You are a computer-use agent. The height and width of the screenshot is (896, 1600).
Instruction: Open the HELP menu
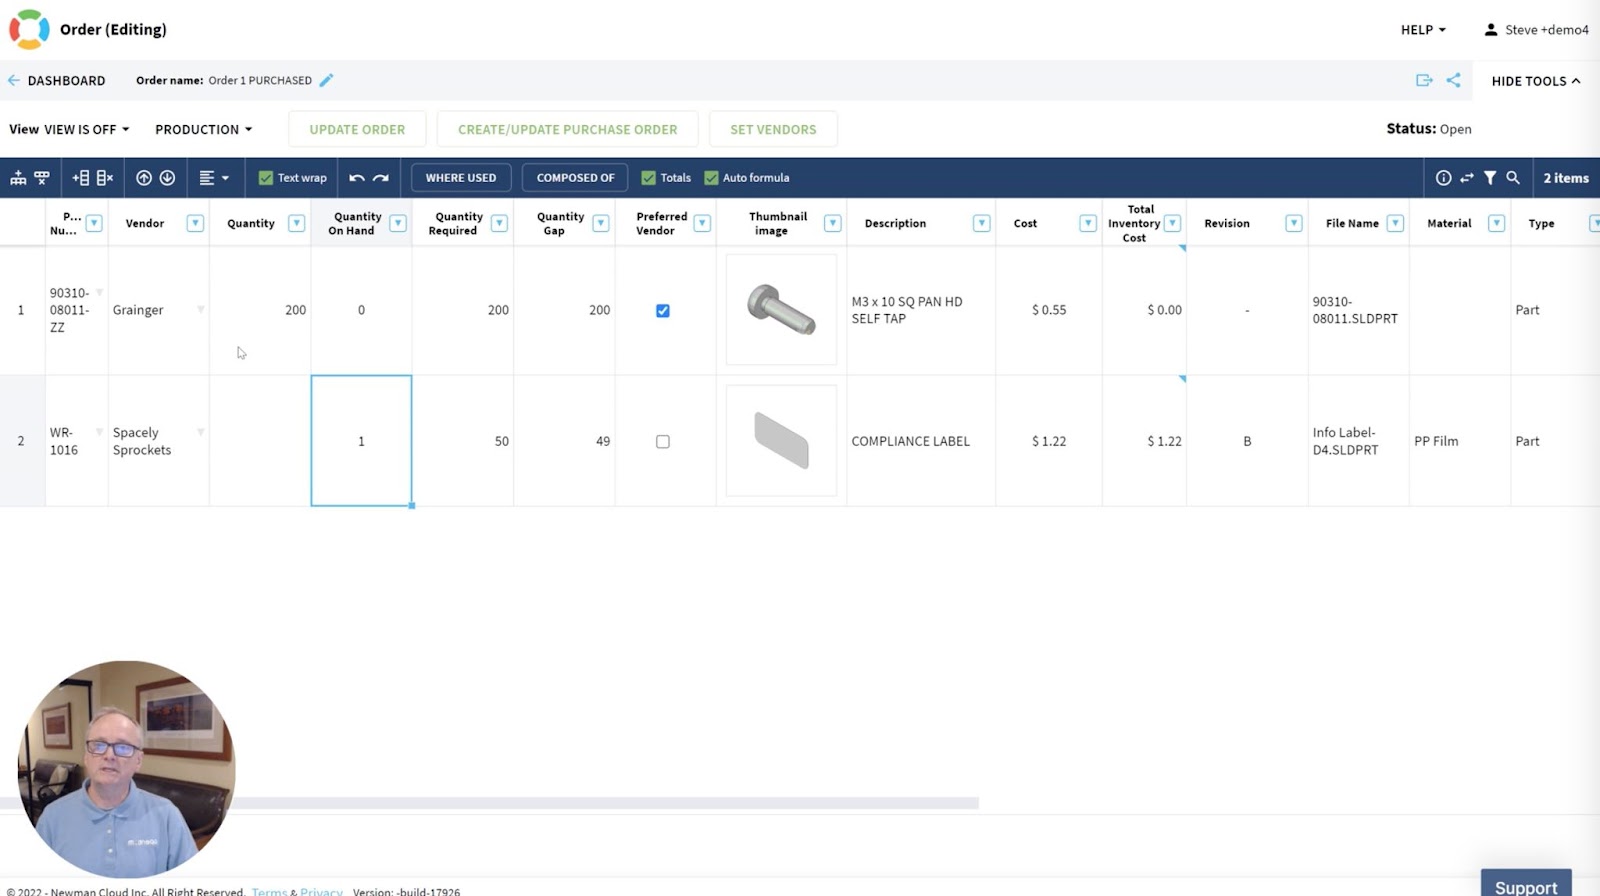click(x=1423, y=30)
